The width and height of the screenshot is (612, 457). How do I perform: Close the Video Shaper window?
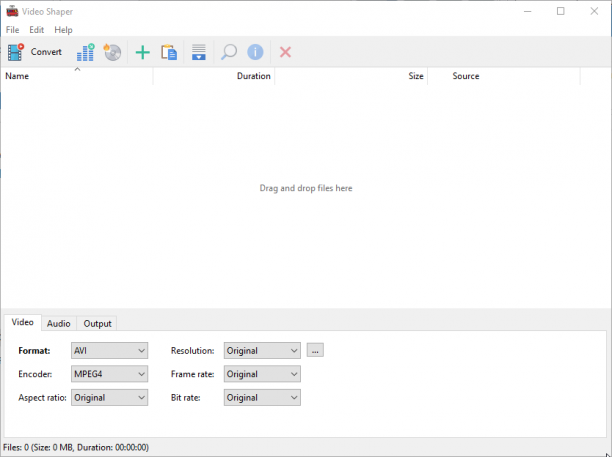[x=594, y=11]
